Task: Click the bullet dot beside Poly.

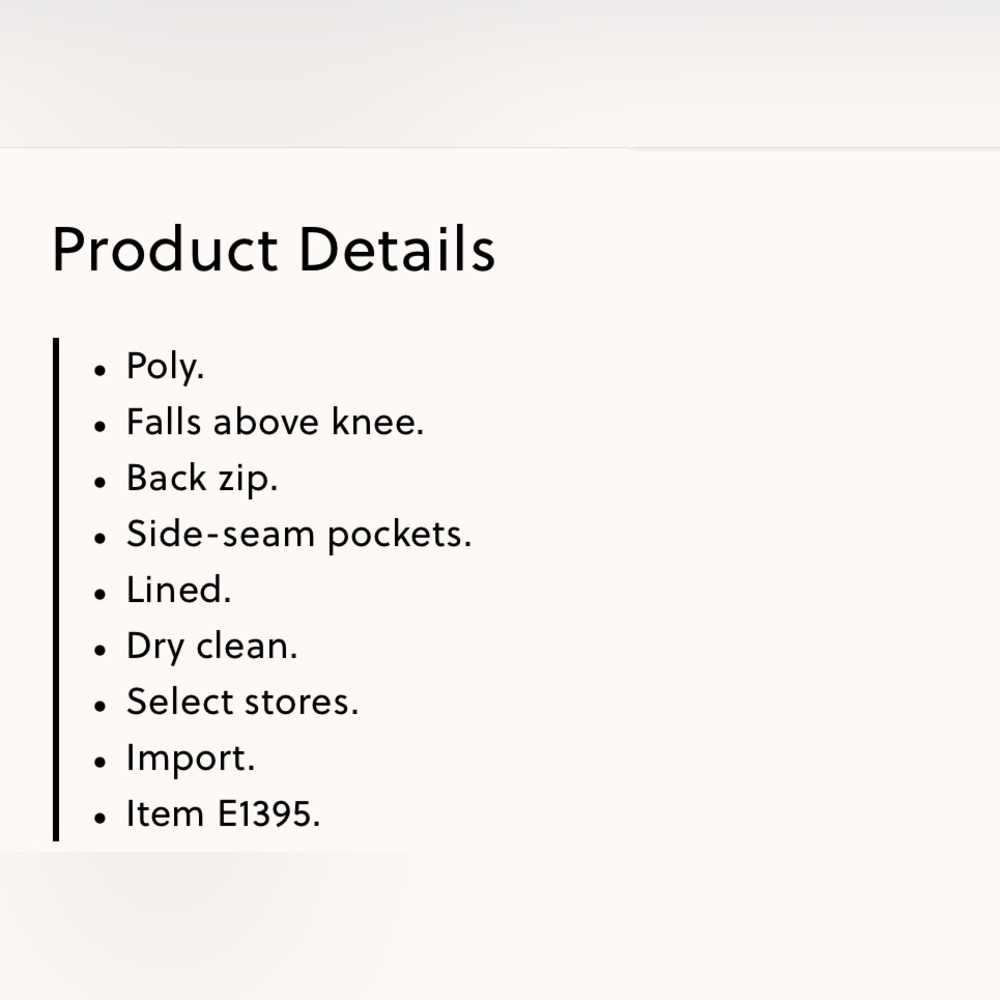Action: (99, 370)
